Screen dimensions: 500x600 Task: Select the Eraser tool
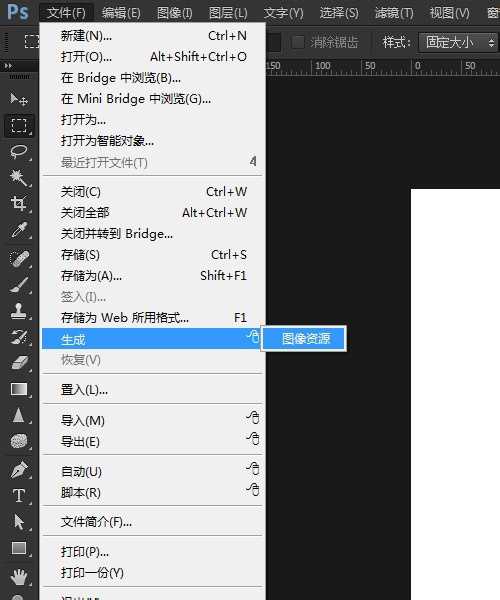click(18, 362)
